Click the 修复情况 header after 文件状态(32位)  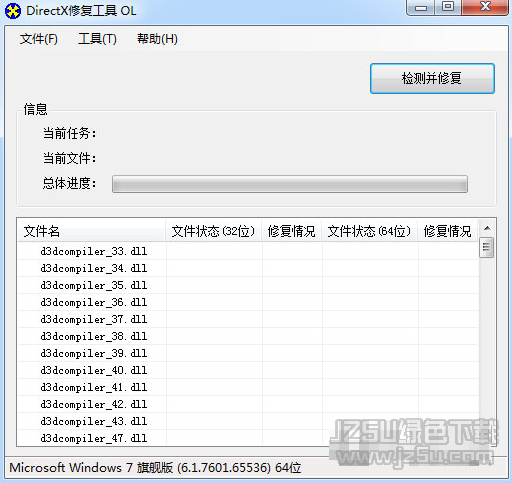[x=292, y=231]
